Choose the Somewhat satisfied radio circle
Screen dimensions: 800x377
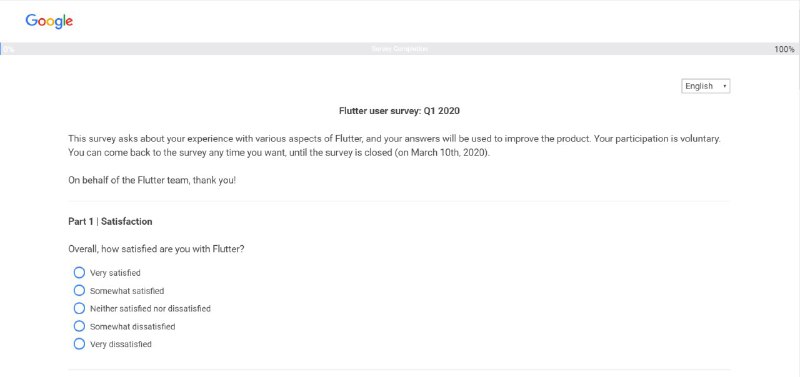79,290
